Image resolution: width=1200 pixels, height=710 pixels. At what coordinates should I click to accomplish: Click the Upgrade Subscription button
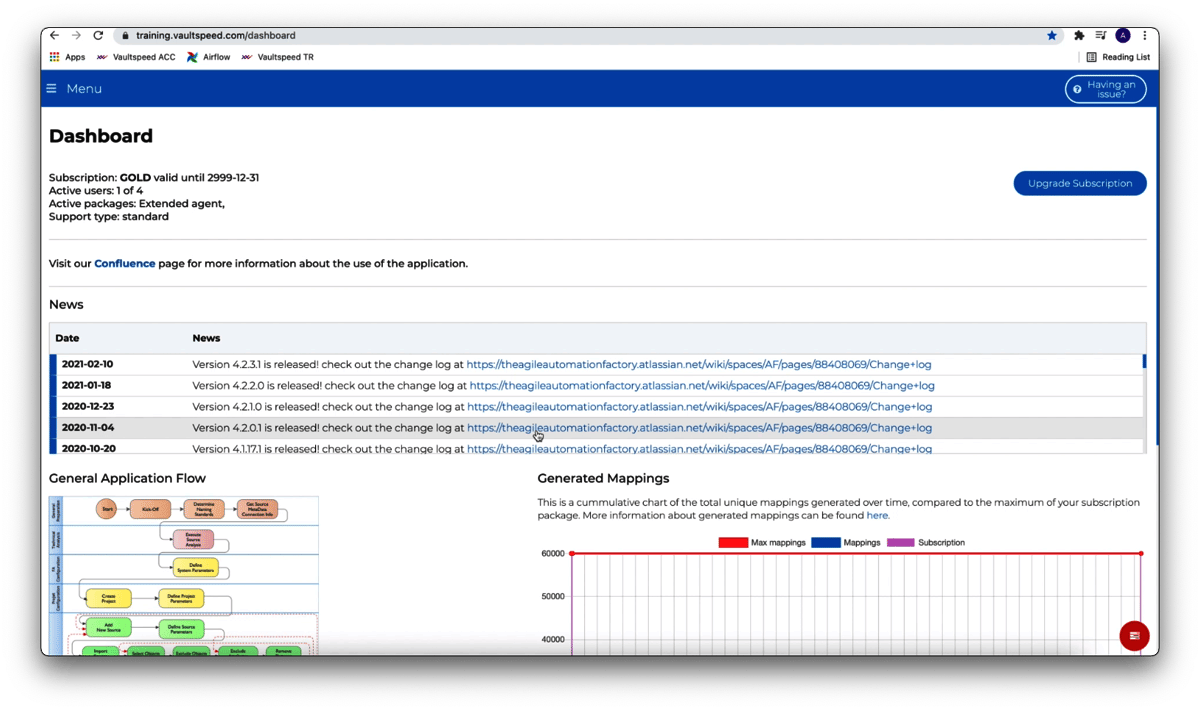click(x=1080, y=183)
